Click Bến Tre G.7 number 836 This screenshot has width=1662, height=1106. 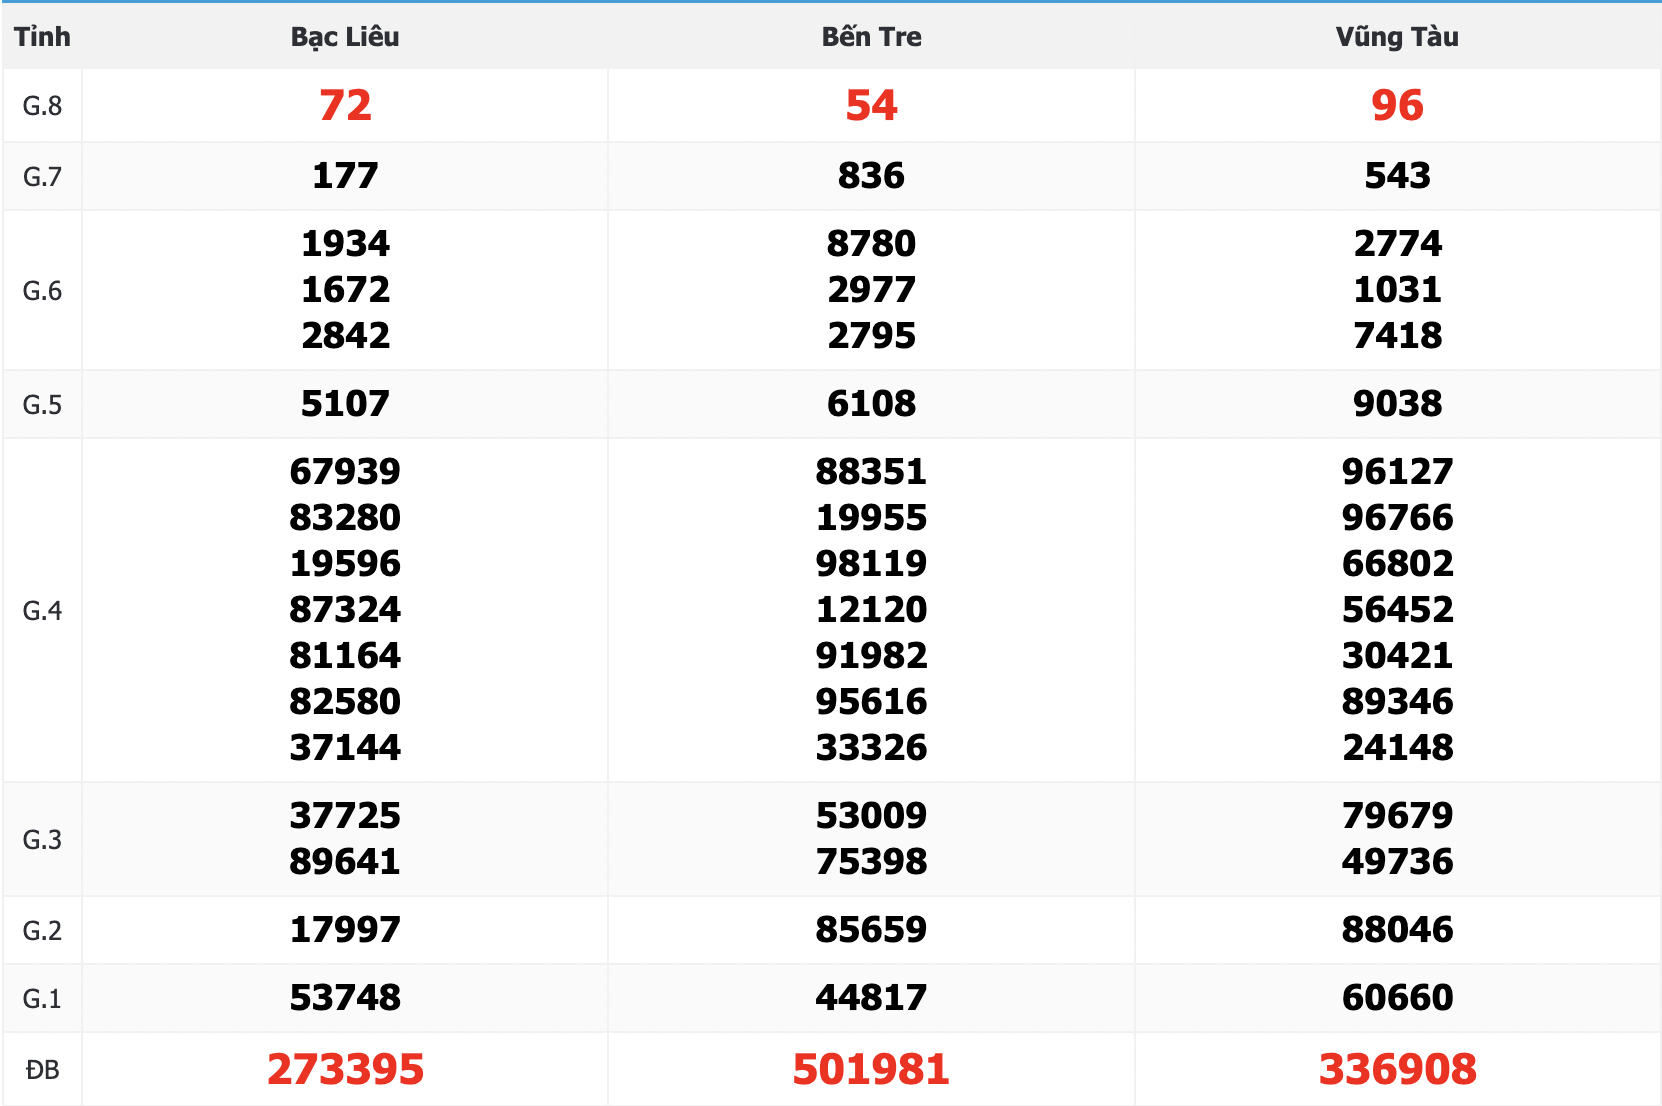click(871, 175)
